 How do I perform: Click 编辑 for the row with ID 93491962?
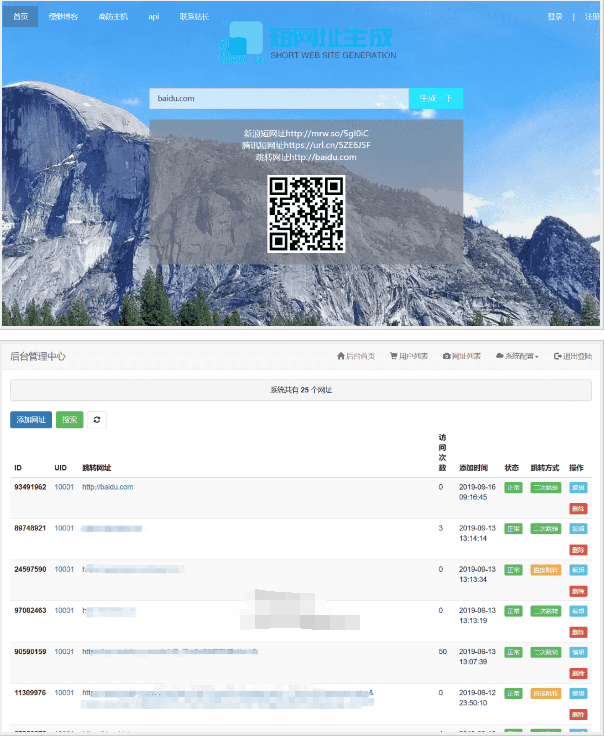[578, 487]
